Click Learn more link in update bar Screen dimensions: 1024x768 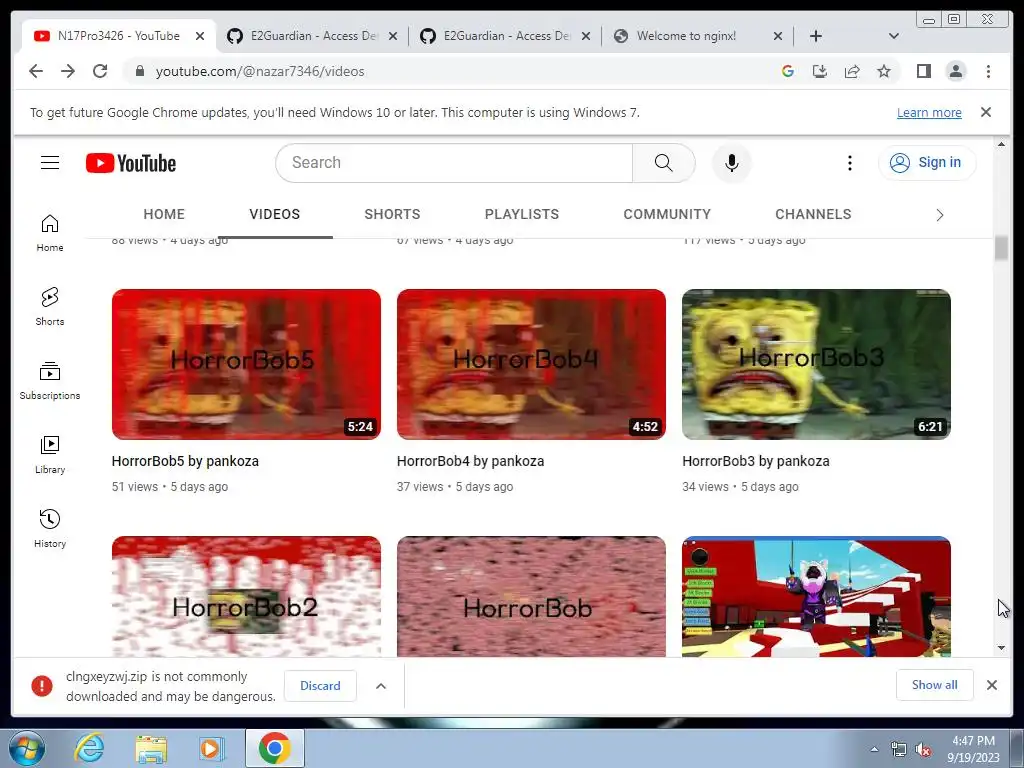pyautogui.click(x=929, y=112)
